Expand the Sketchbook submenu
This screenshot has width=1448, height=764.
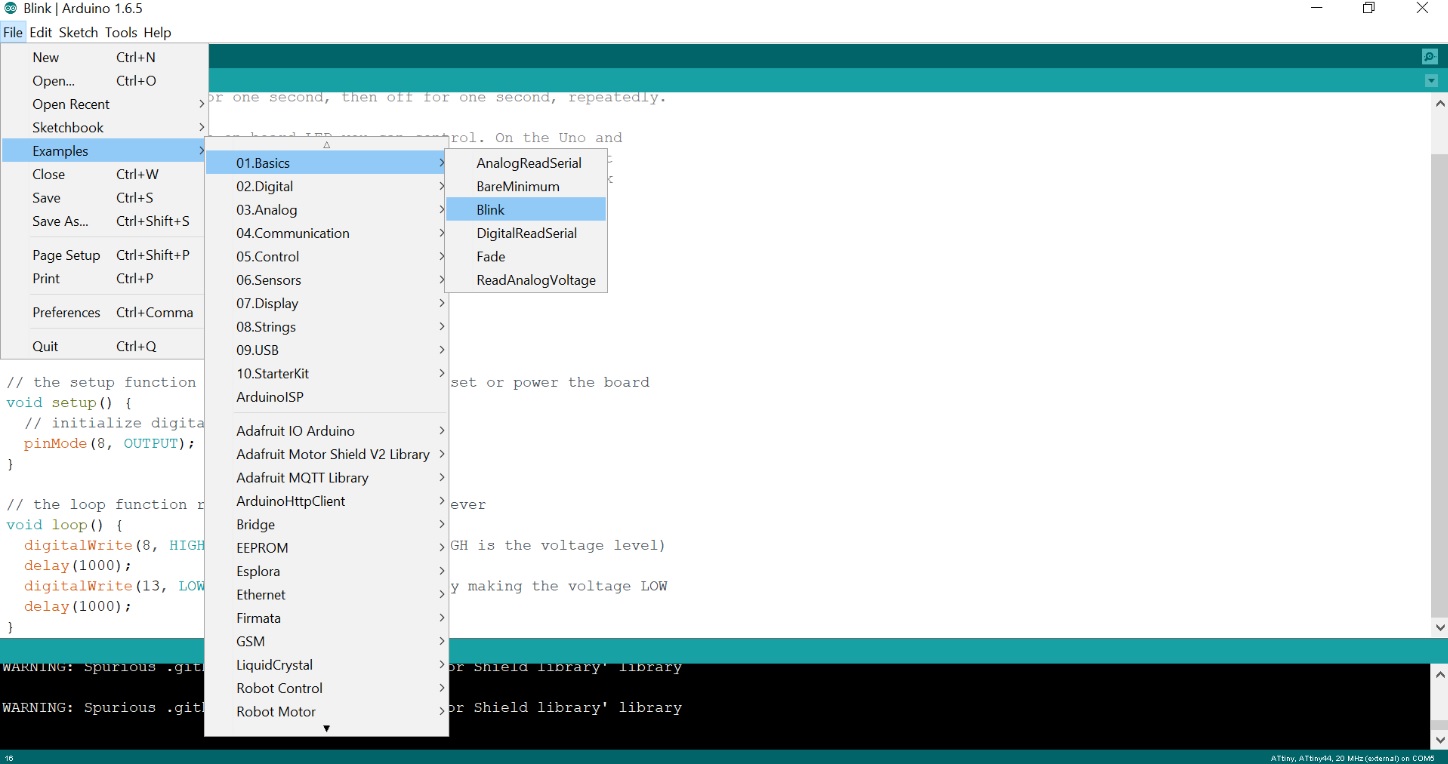point(104,127)
